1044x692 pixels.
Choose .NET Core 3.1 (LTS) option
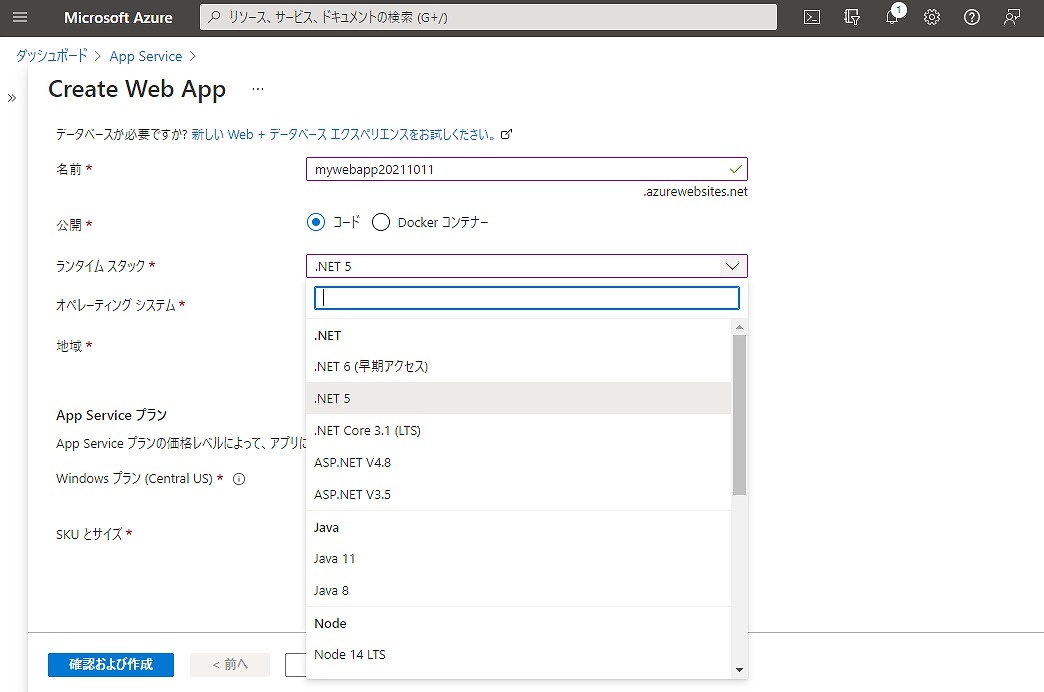(x=519, y=430)
